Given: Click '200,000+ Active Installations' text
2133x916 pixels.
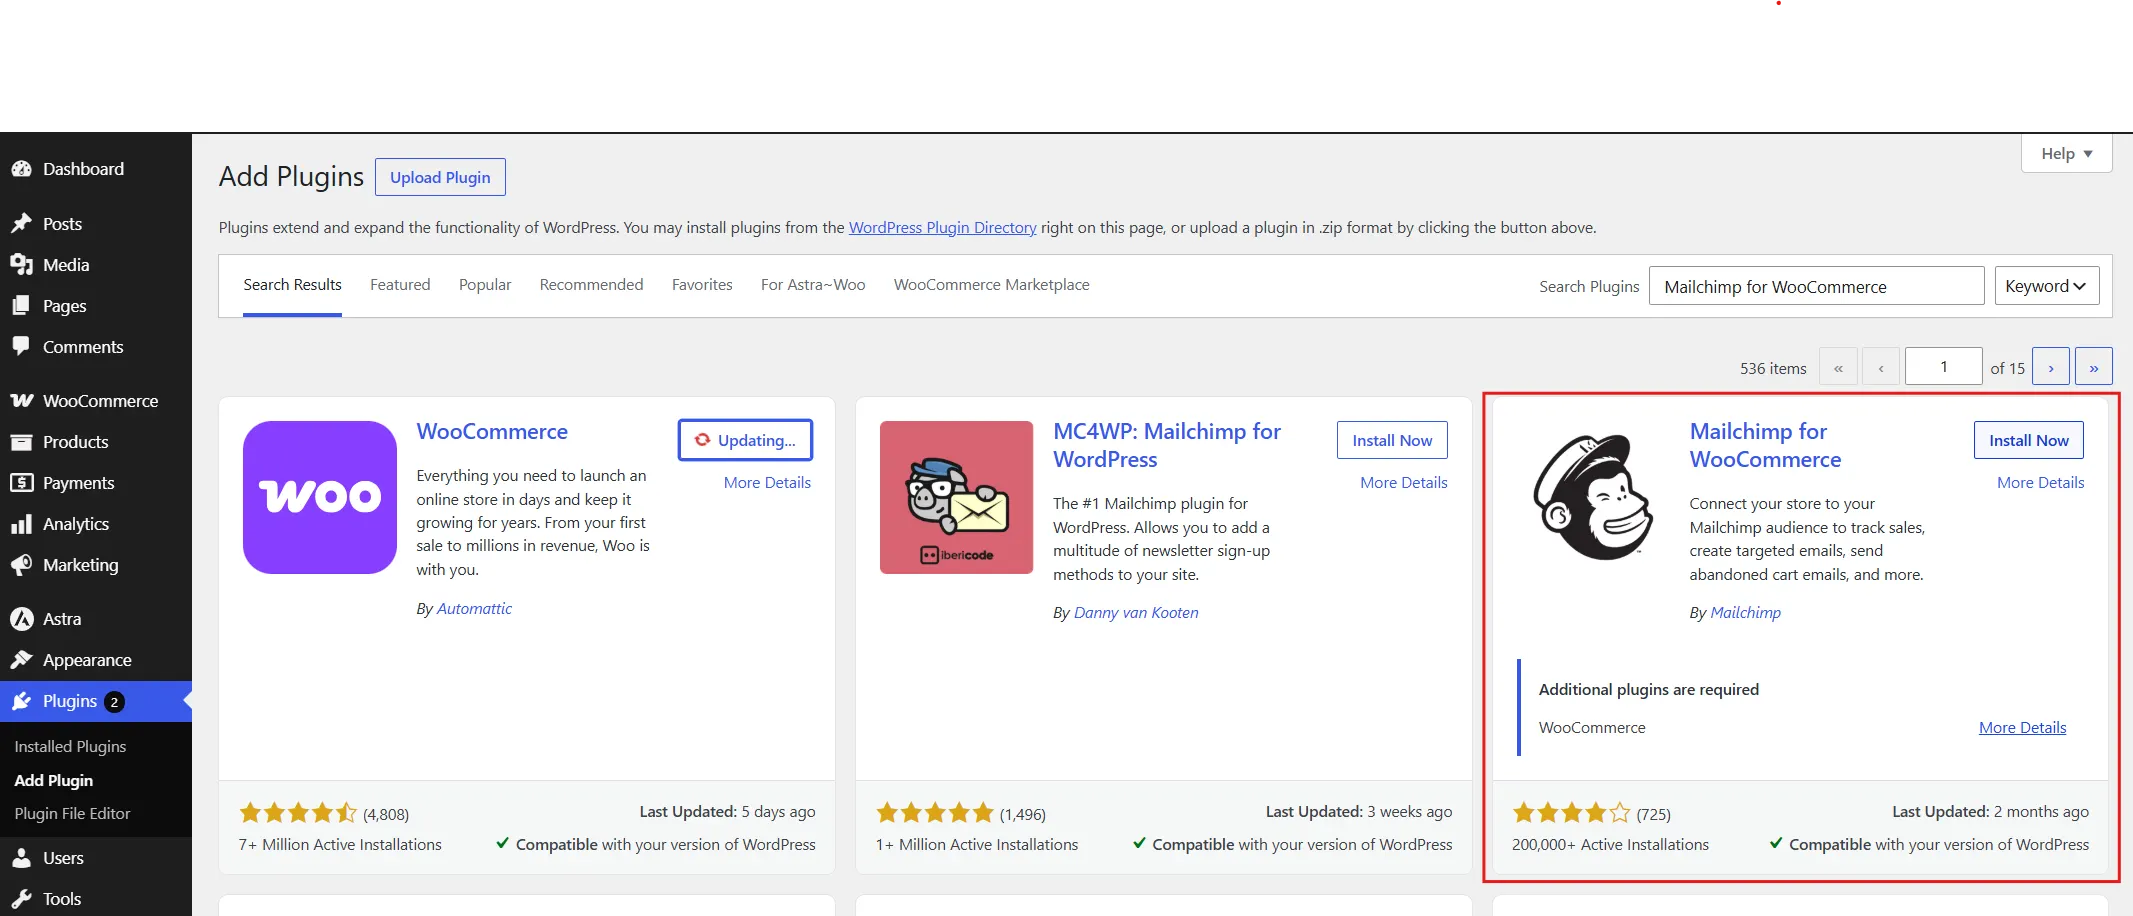Looking at the screenshot, I should click(x=1610, y=845).
